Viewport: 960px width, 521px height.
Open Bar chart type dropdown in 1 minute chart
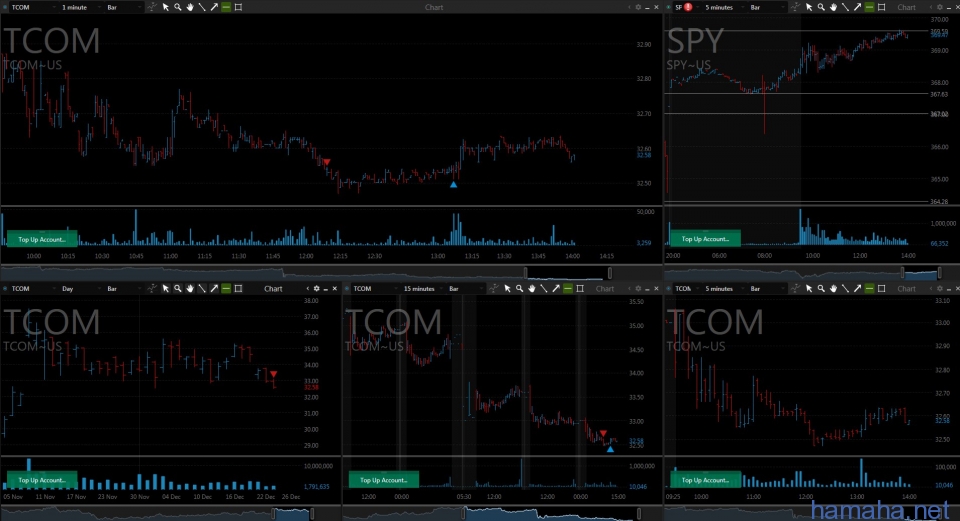123,7
